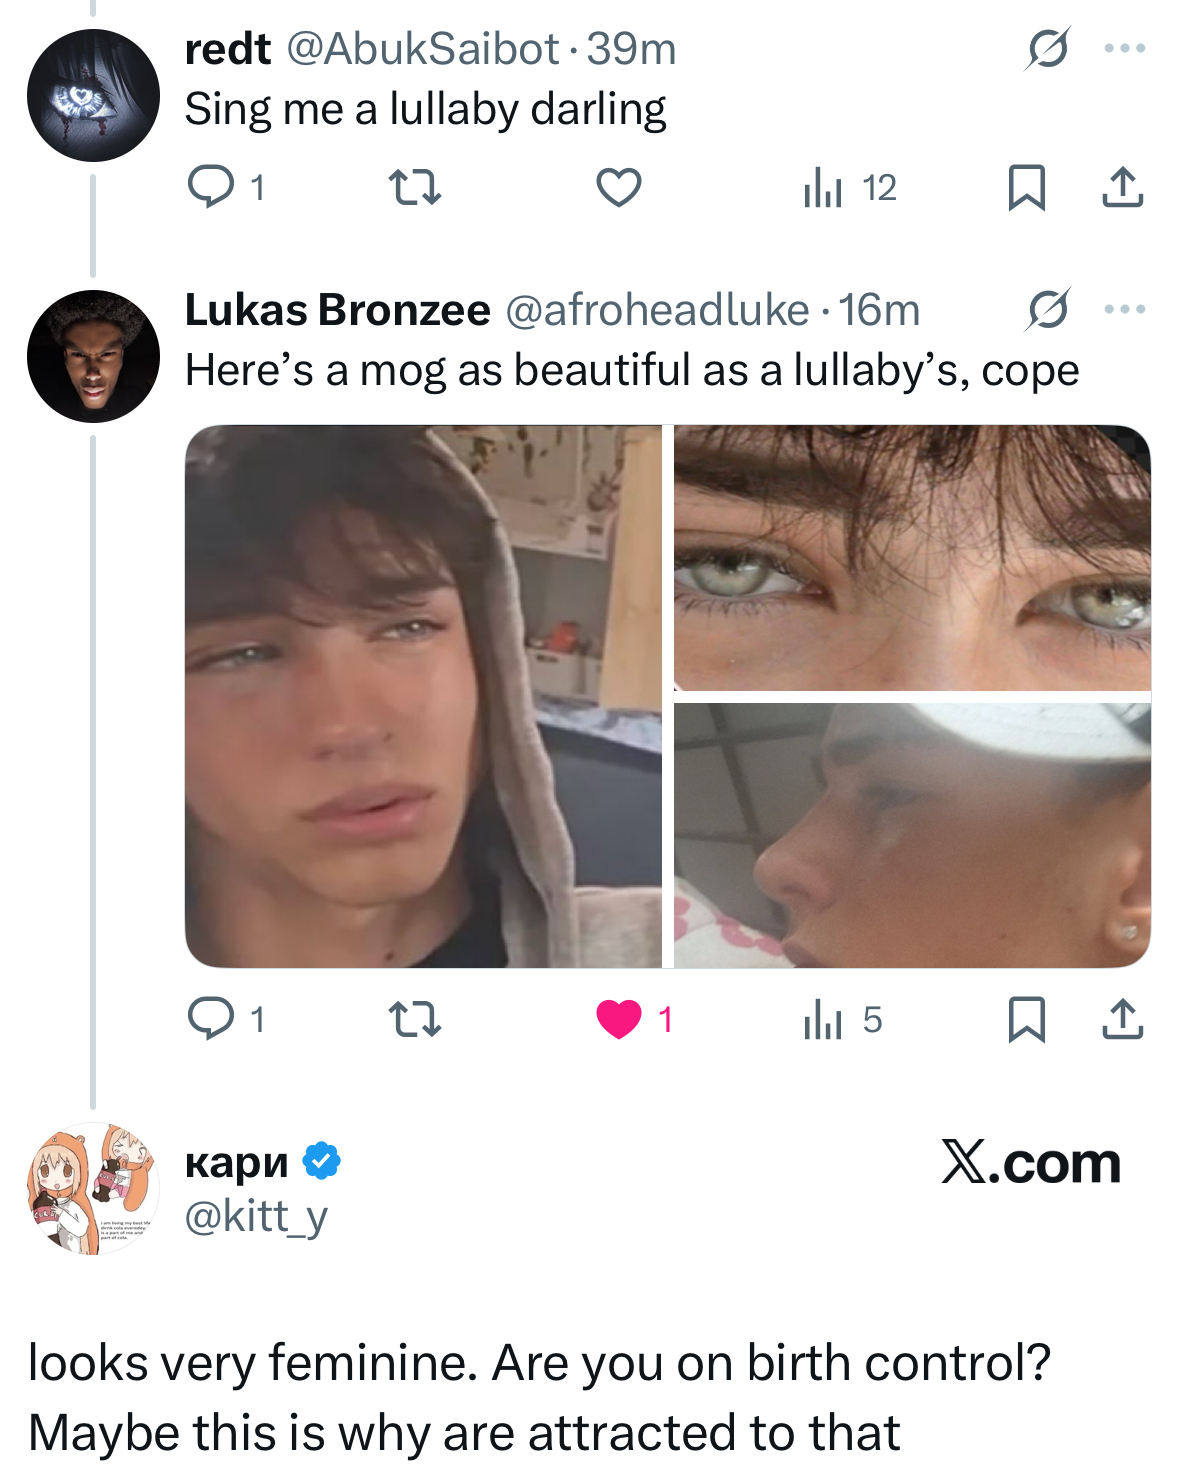Open Lukas Bronzee's profile name link
Image resolution: width=1179 pixels, height=1473 pixels.
tap(337, 310)
